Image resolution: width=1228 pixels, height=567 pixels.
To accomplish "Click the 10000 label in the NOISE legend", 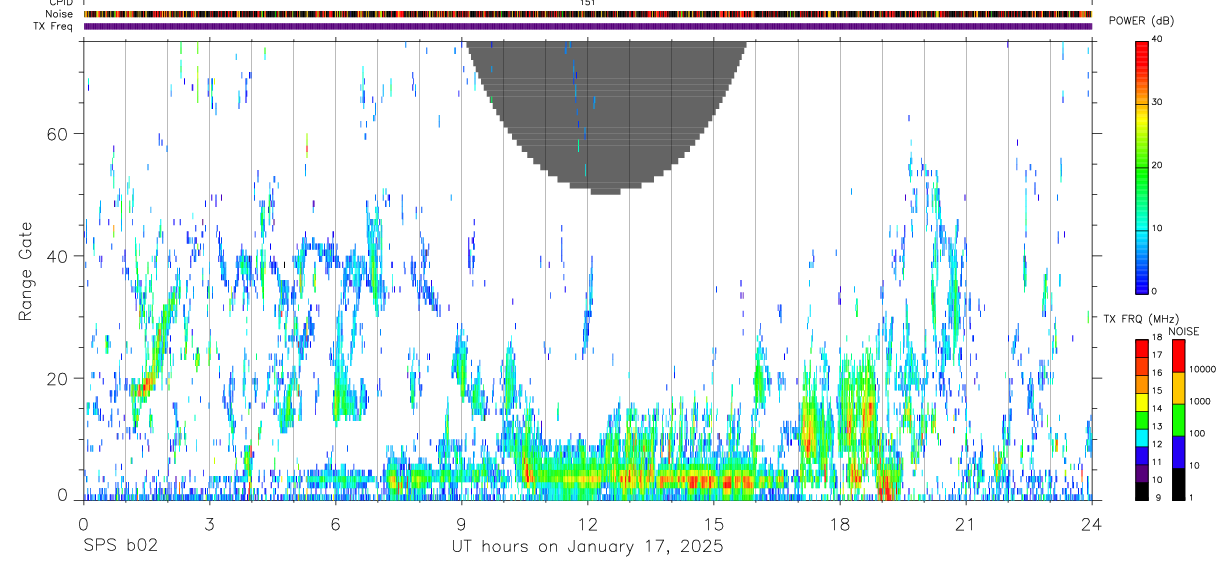I will (1201, 370).
